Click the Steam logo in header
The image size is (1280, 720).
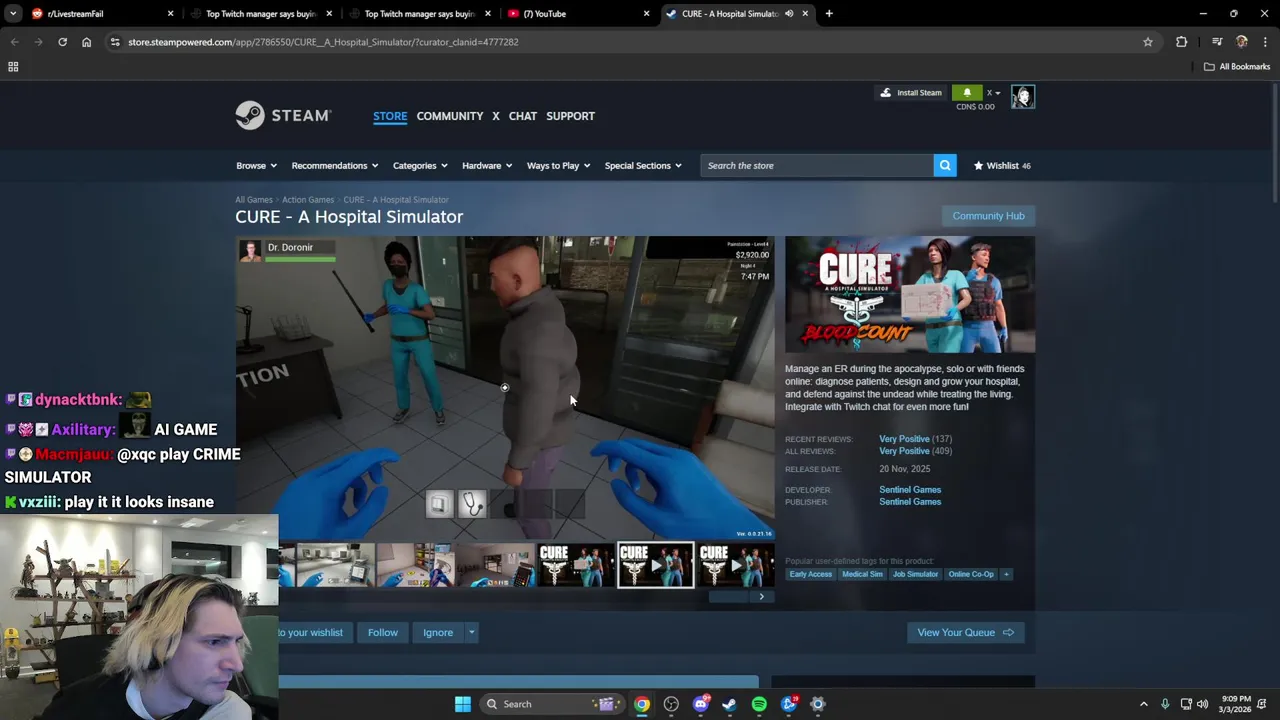click(283, 116)
